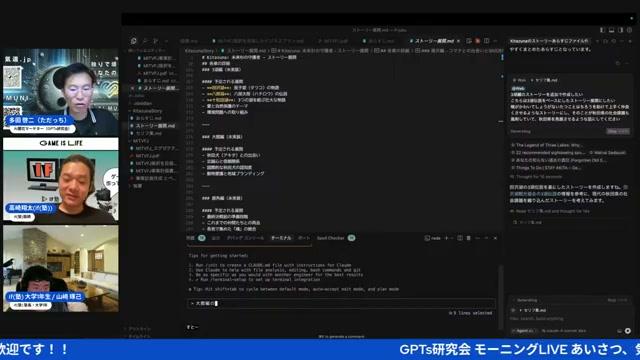Expand the 'Thought for 10 seconds' section
Image resolution: width=640 pixels, height=360 pixels.
coord(536,177)
